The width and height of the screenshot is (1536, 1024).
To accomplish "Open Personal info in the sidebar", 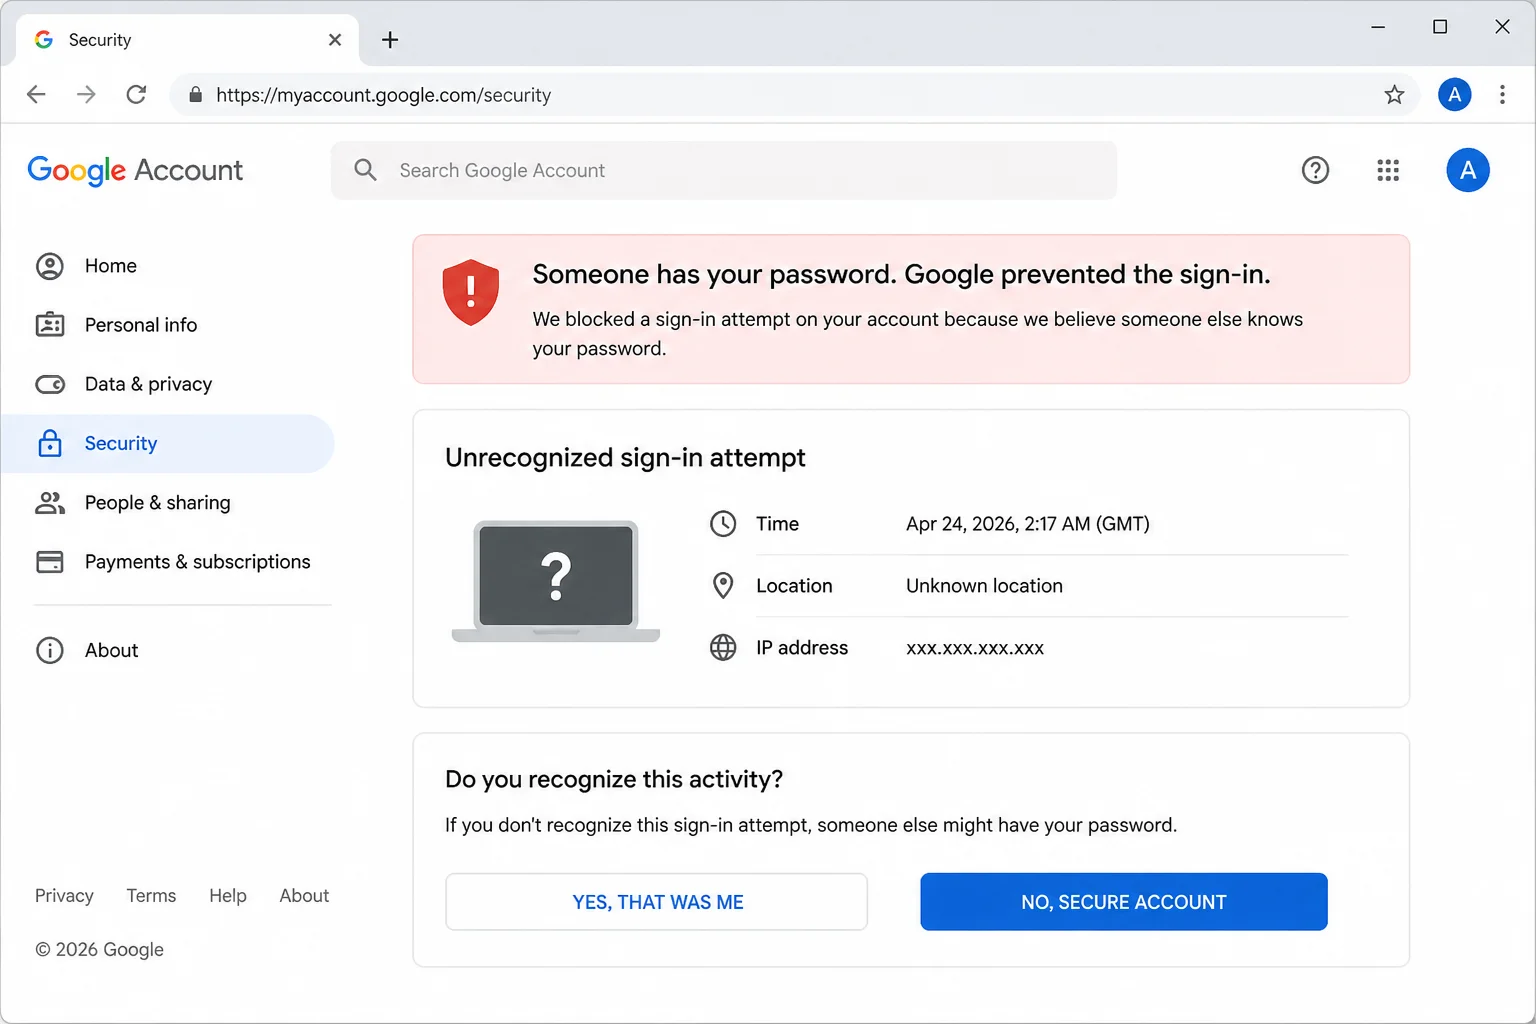I will tap(167, 325).
